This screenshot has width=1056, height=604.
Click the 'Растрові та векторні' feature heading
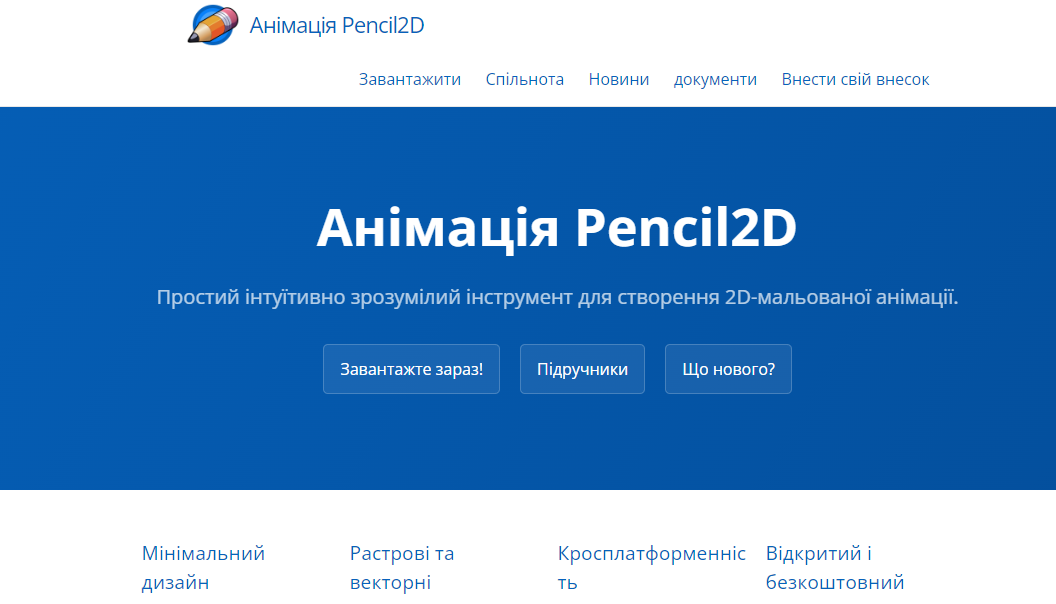coord(402,568)
